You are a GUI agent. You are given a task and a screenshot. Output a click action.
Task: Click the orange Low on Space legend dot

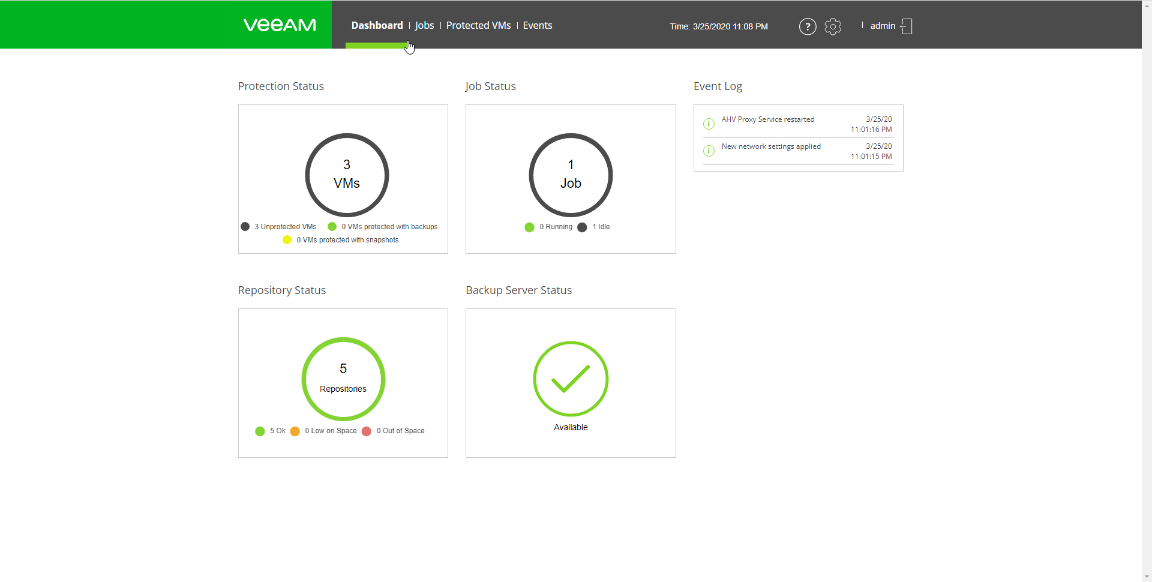click(295, 431)
